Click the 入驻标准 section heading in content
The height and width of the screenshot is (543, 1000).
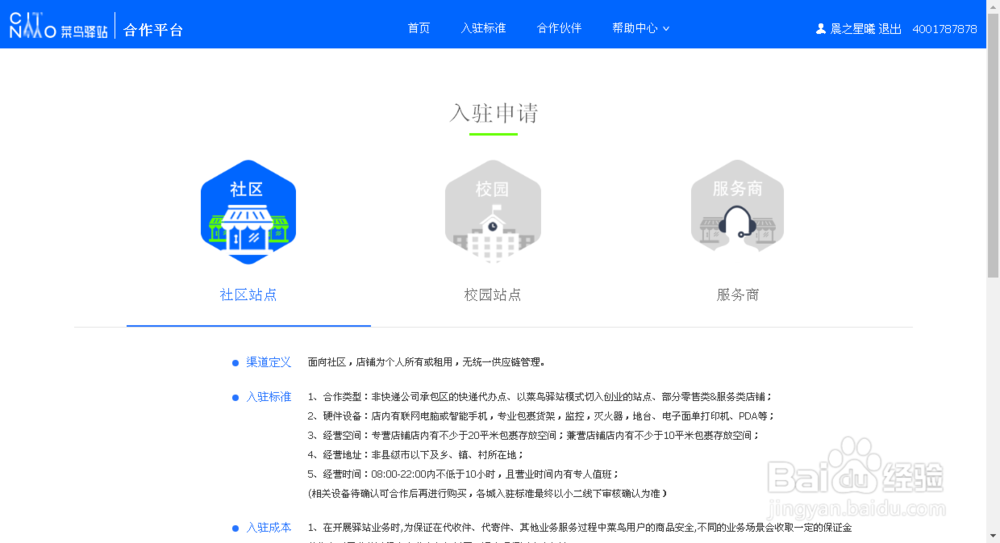[x=268, y=397]
